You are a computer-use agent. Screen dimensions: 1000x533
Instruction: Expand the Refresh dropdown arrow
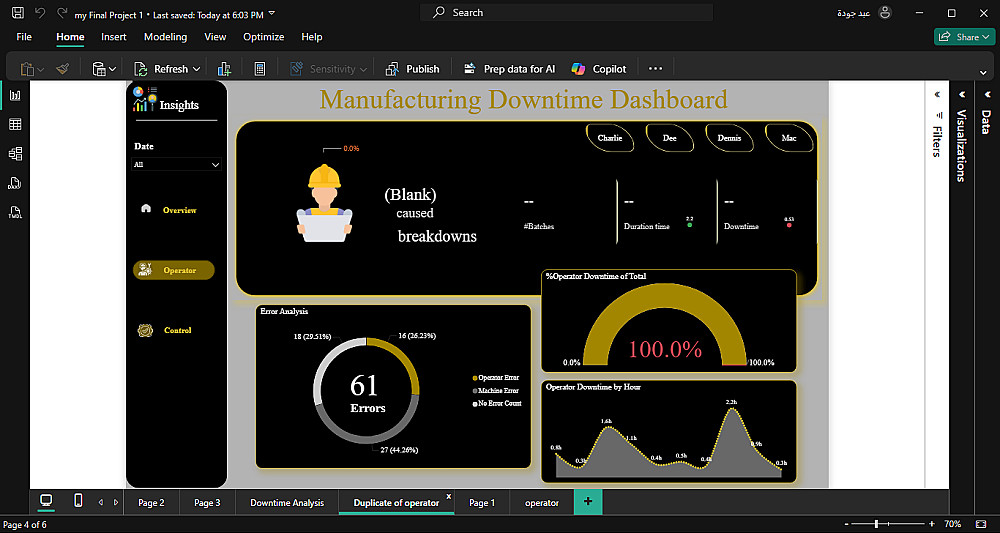click(196, 69)
